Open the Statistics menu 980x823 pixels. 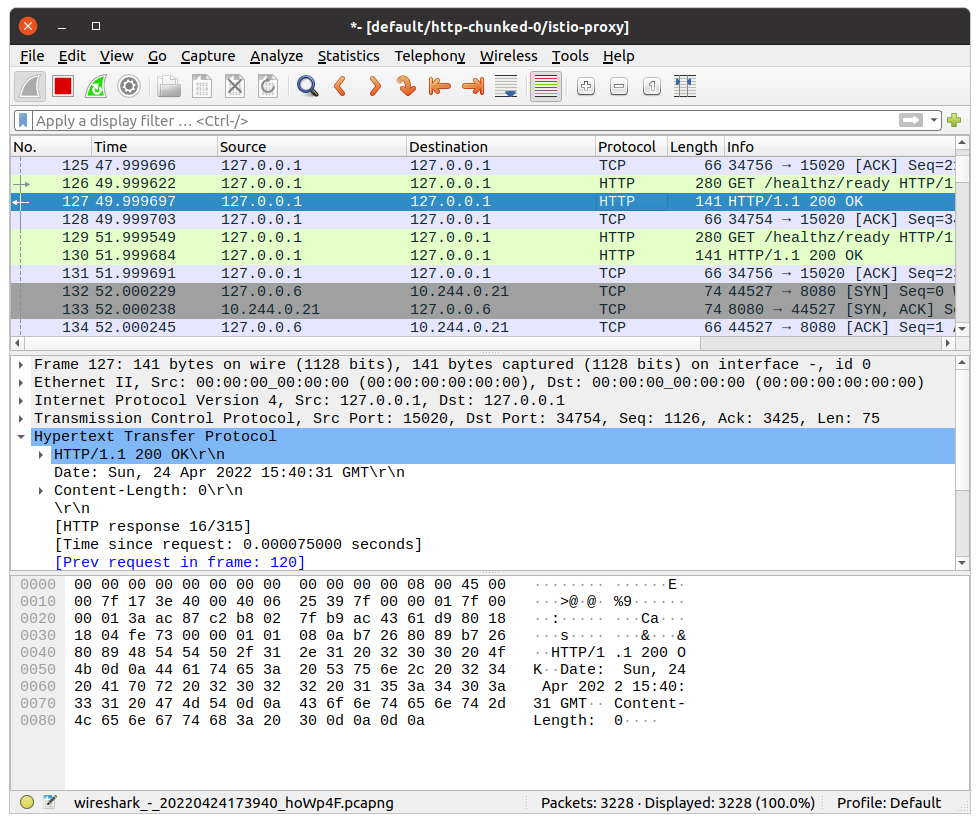pyautogui.click(x=348, y=56)
